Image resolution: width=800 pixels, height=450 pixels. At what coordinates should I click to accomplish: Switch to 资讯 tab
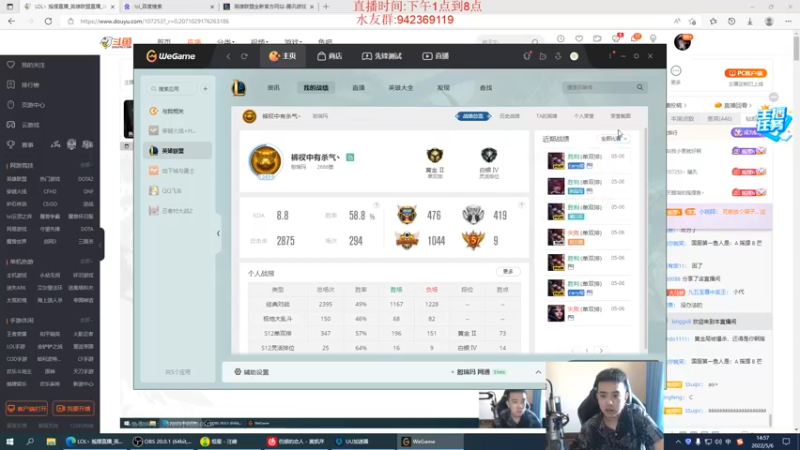(x=273, y=88)
